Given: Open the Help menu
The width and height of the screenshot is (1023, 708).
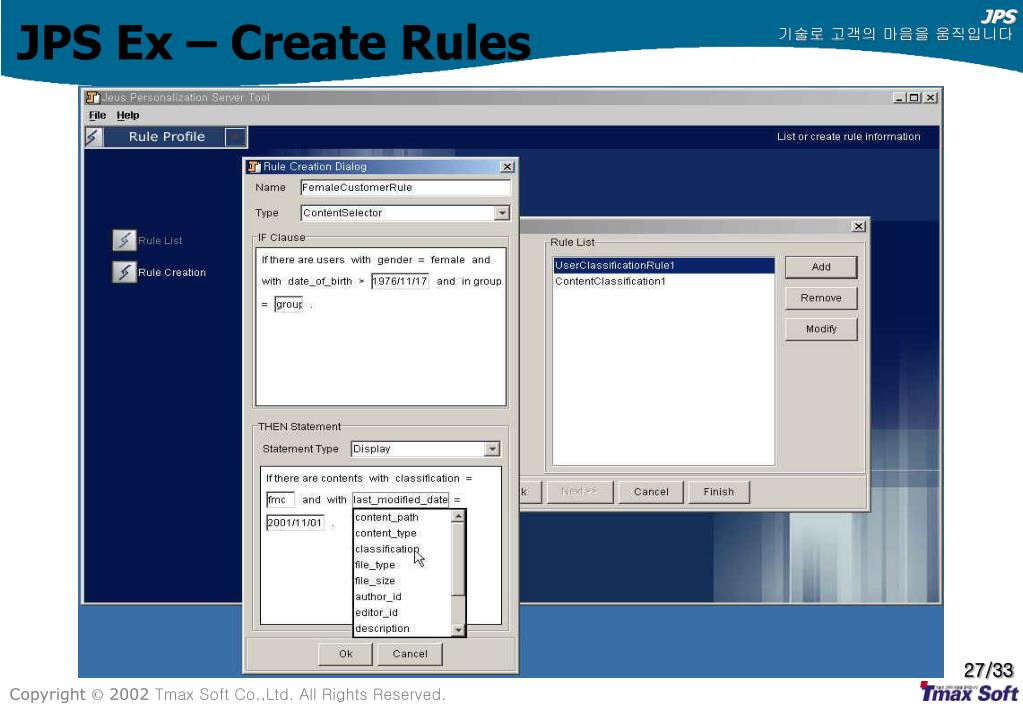Looking at the screenshot, I should pyautogui.click(x=128, y=115).
